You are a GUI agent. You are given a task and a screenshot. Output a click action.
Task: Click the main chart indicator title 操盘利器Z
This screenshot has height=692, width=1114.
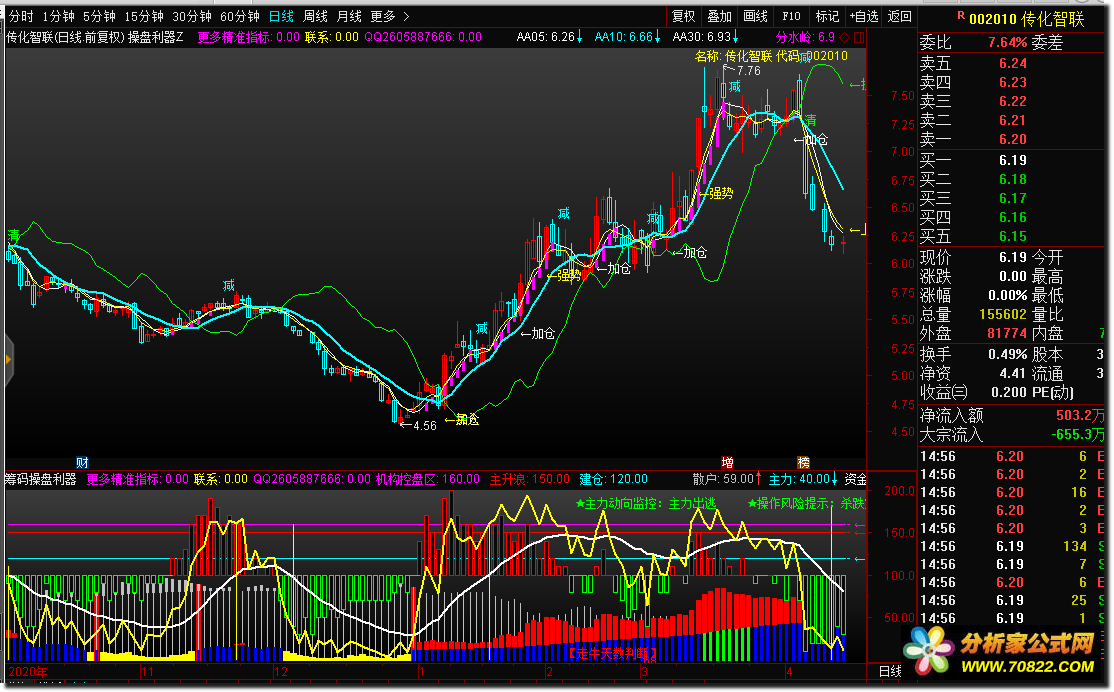pos(156,37)
